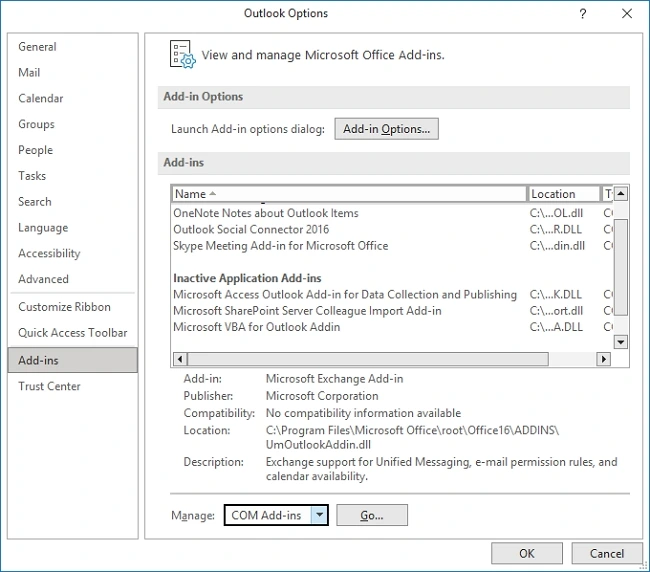Sort add-ins by Name column header
The image size is (650, 572).
point(349,194)
